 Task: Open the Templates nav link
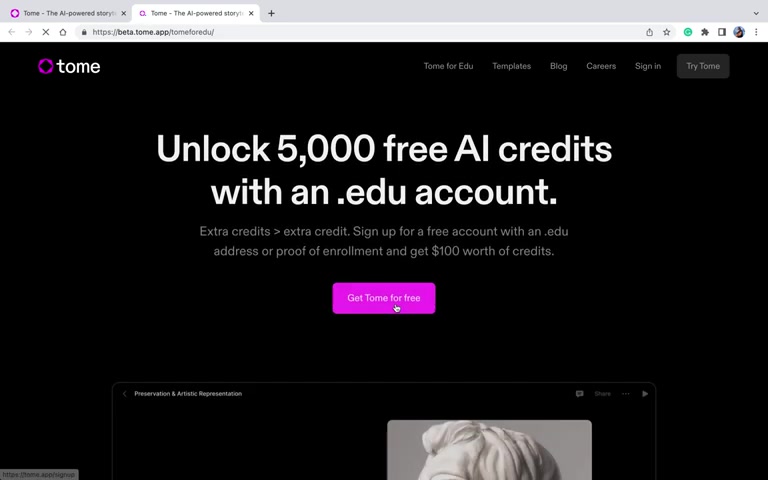(x=511, y=66)
